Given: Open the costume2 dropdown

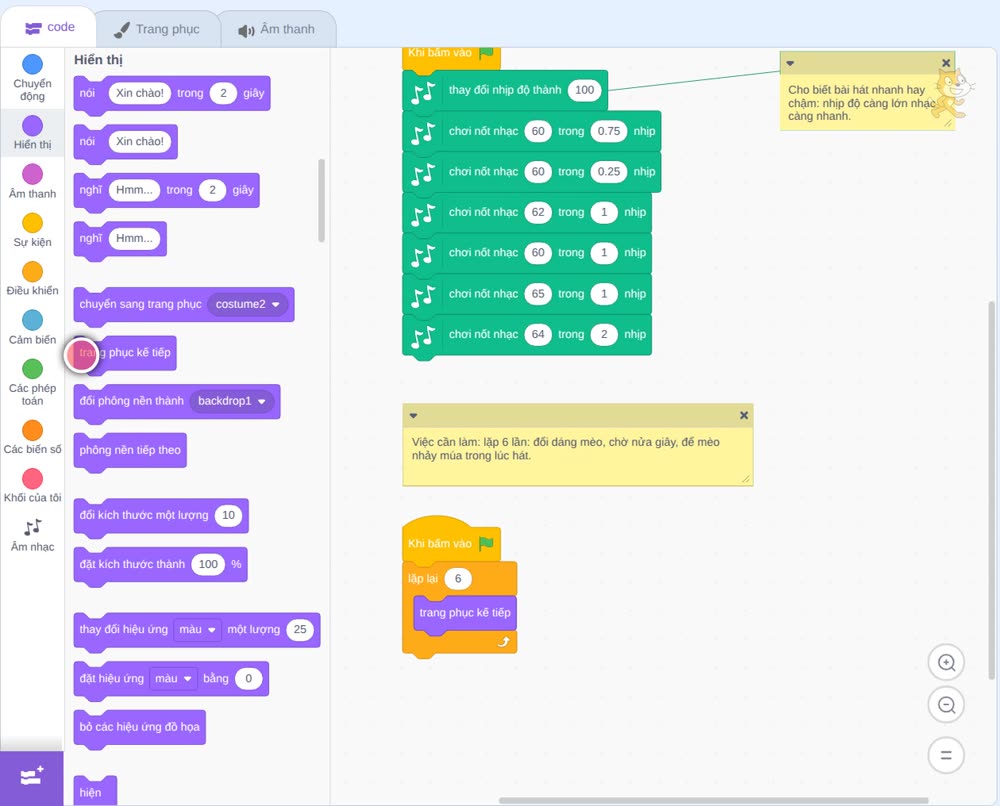Looking at the screenshot, I should click(248, 304).
